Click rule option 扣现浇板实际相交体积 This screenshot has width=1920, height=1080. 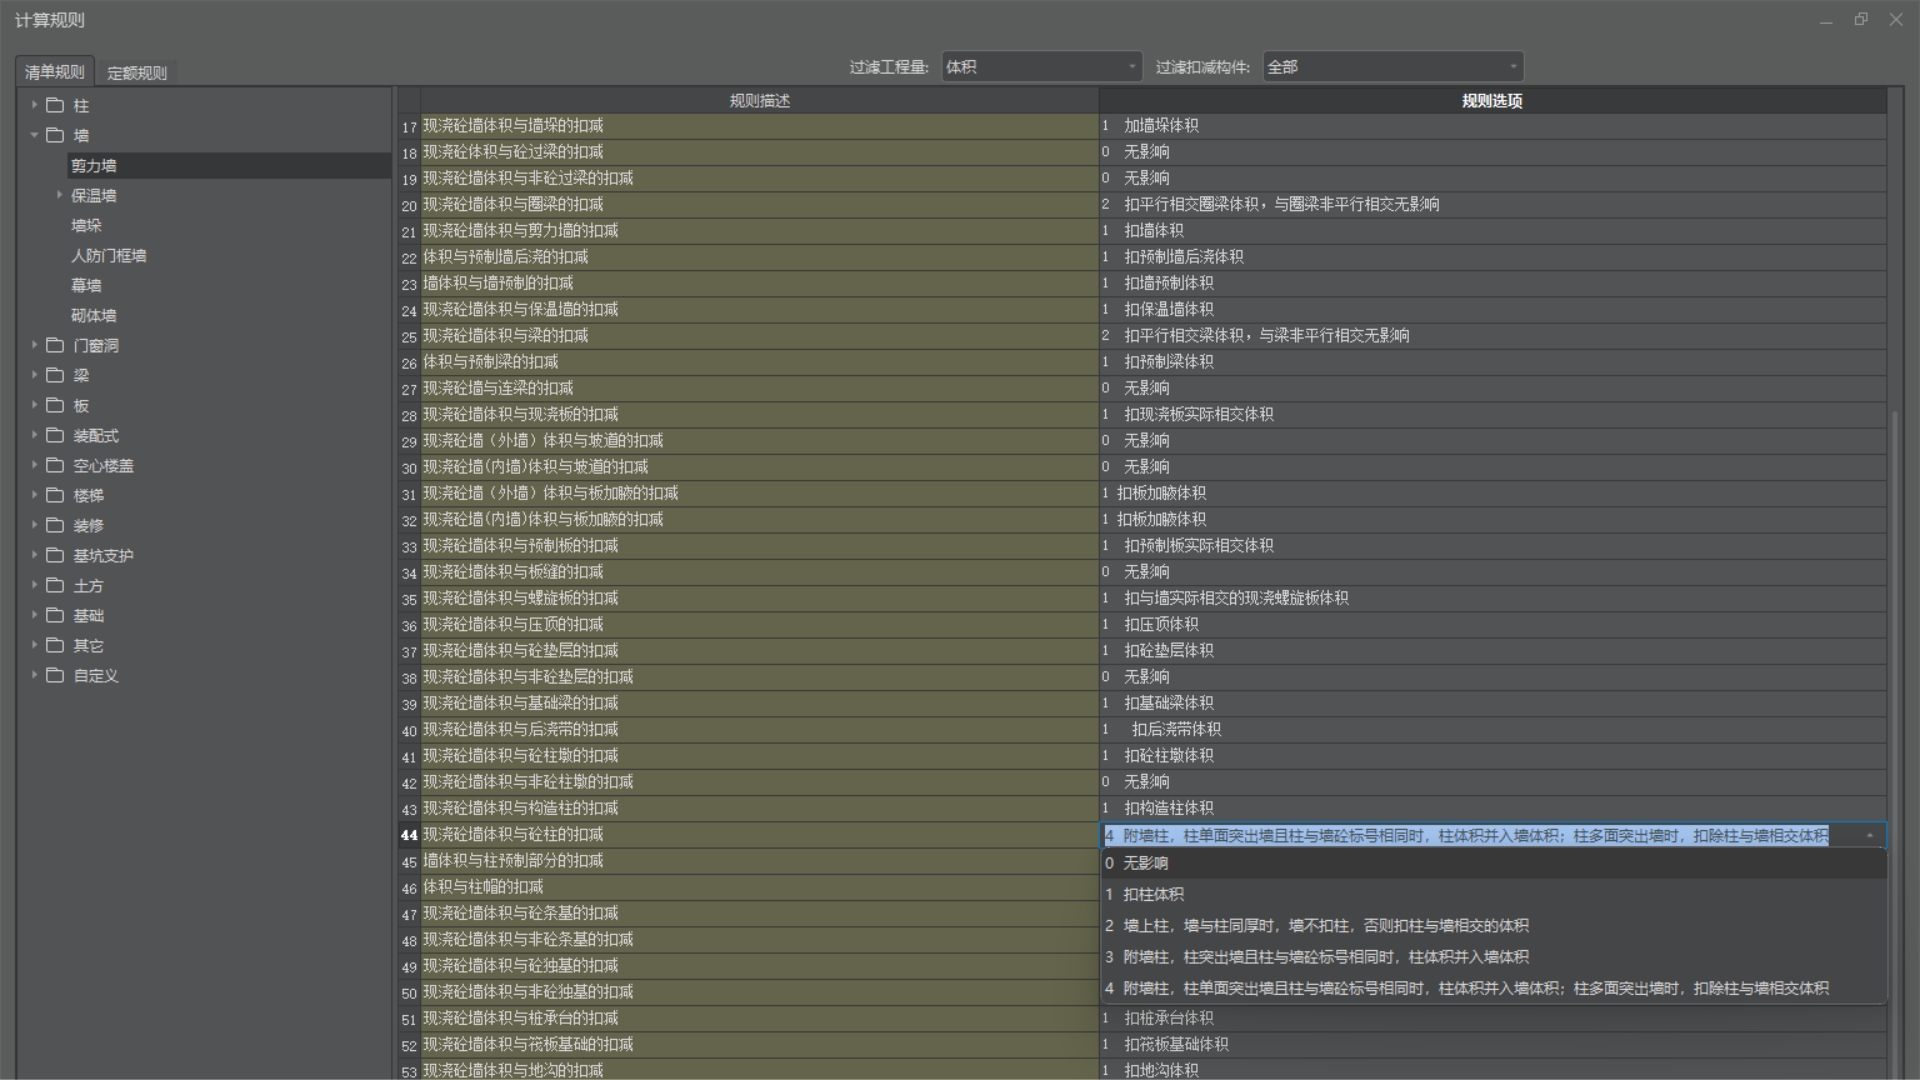click(x=1493, y=415)
